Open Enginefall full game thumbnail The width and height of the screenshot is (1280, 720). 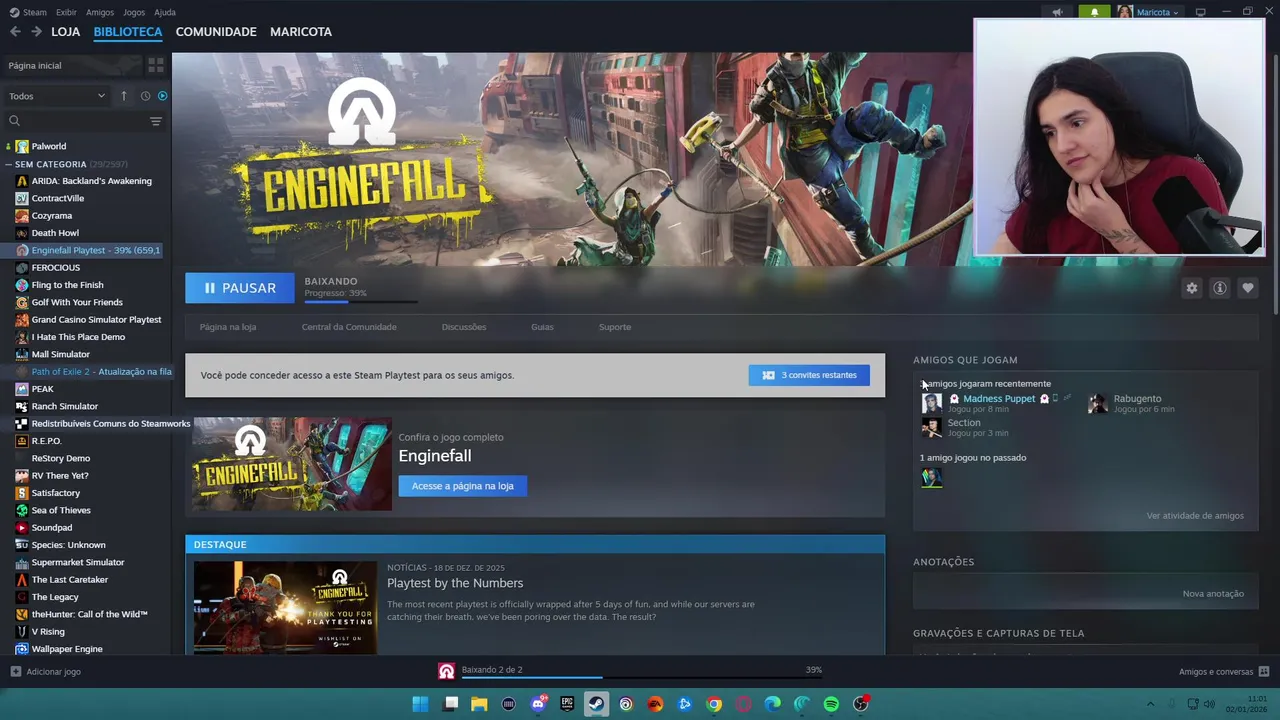pos(292,464)
